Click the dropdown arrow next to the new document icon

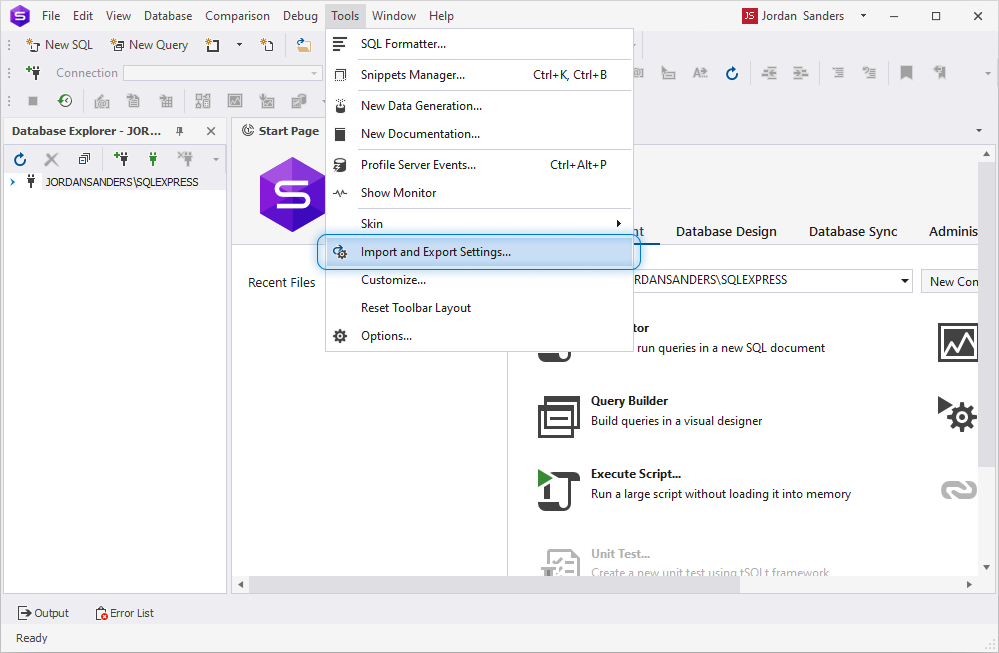[239, 45]
